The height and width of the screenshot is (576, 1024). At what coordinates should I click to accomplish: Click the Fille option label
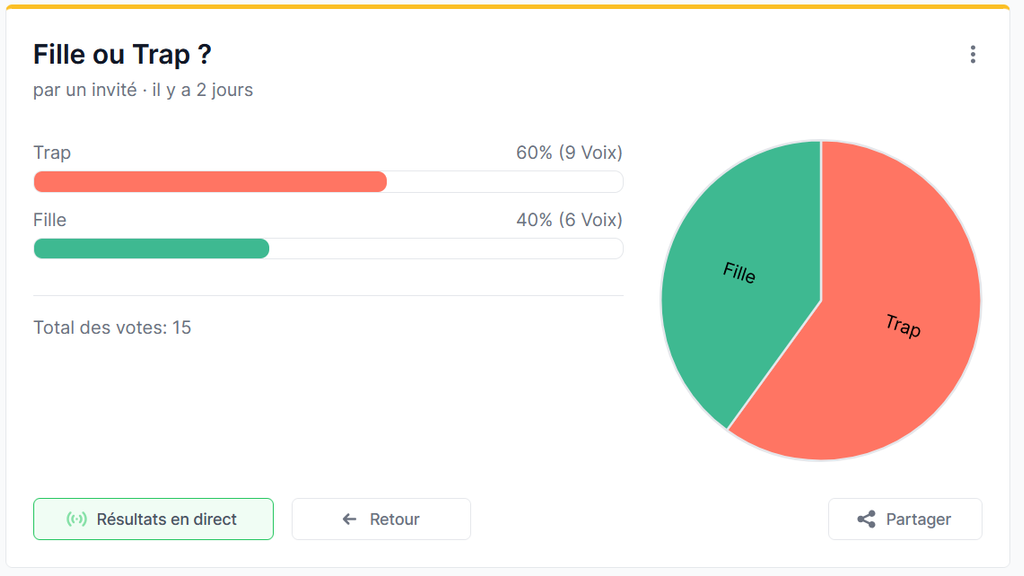(50, 220)
